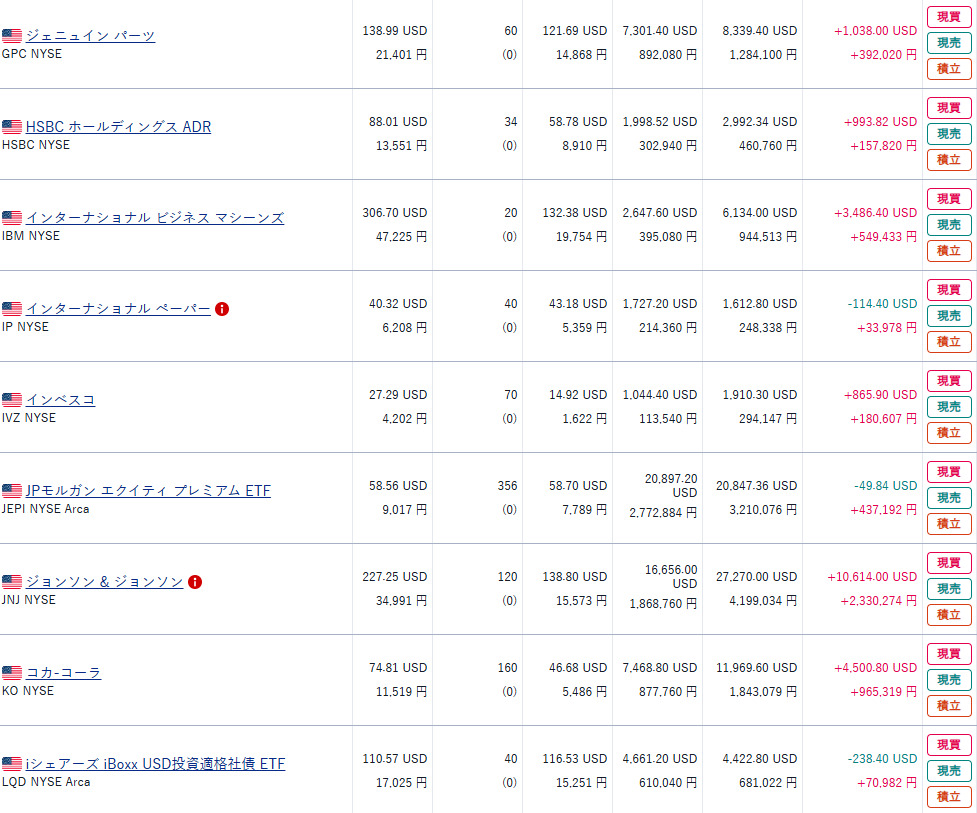The image size is (977, 813).
Task: Click the US flag icon next to コカ-コーラ
Action: [12, 673]
